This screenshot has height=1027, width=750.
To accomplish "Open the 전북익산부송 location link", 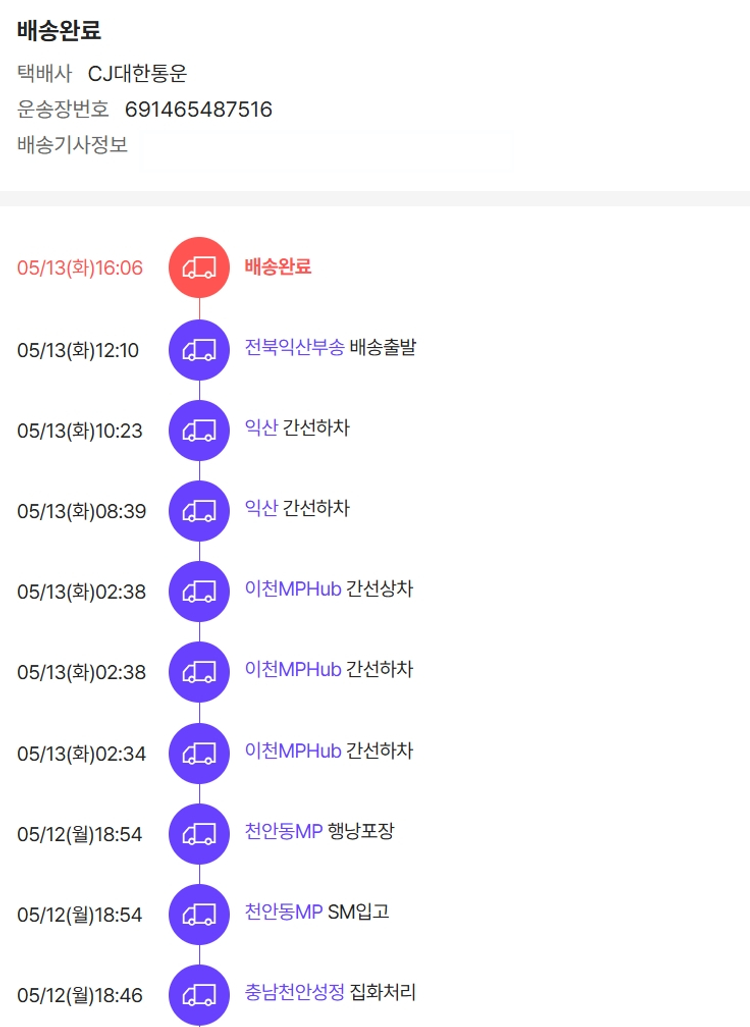I will [294, 347].
